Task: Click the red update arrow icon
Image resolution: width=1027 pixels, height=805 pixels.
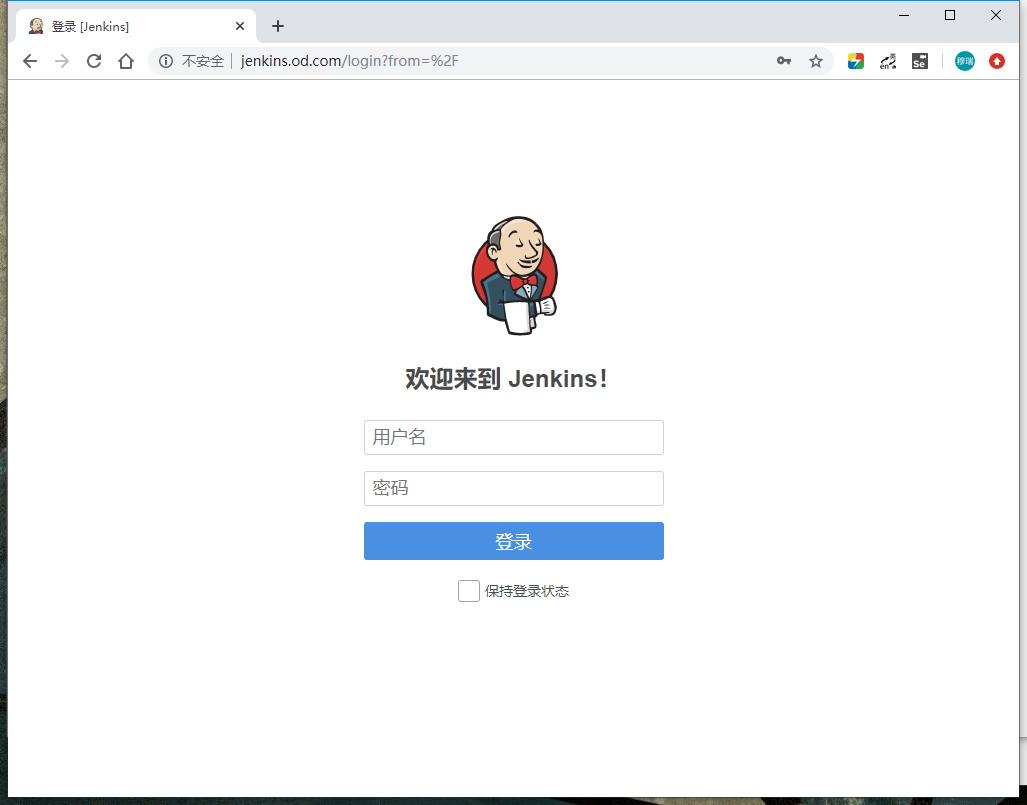Action: click(996, 61)
